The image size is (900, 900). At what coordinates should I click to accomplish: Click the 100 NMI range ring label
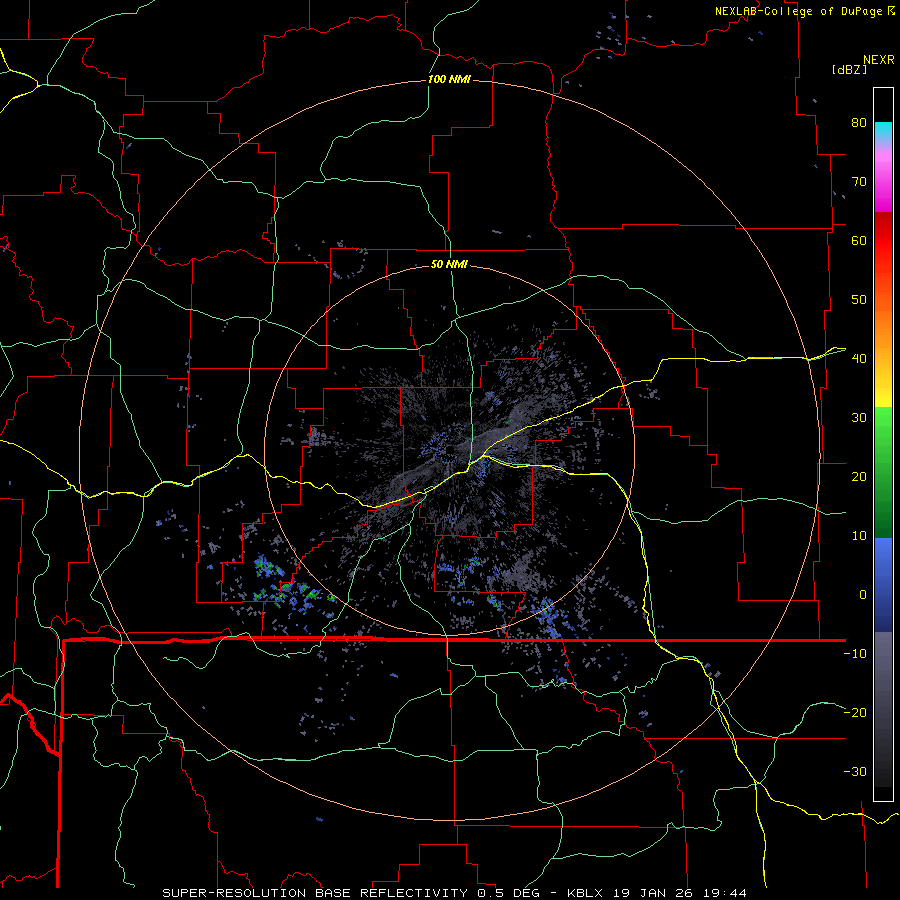pyautogui.click(x=449, y=79)
